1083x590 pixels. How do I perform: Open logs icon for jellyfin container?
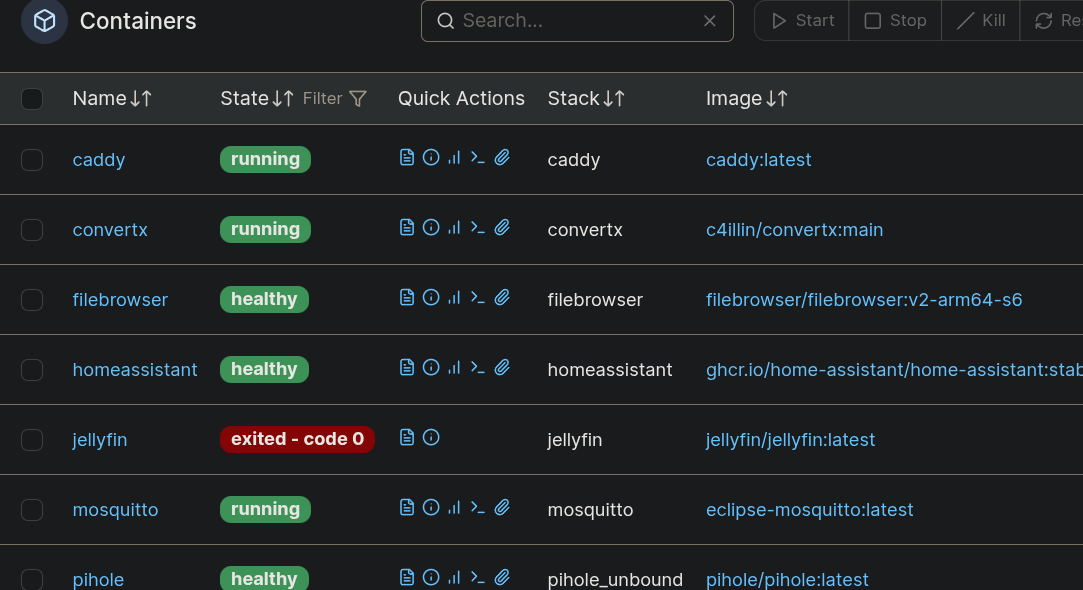point(406,438)
